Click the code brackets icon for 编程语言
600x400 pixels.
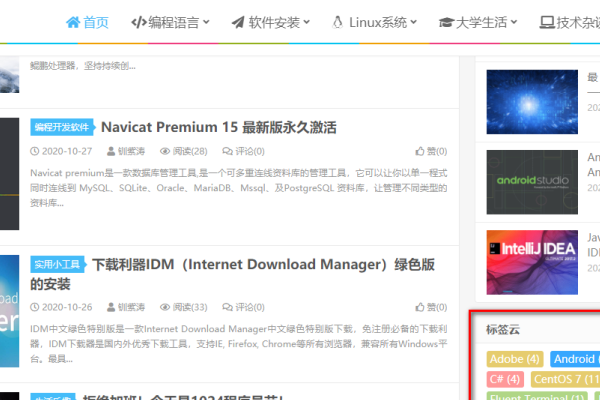pyautogui.click(x=140, y=21)
